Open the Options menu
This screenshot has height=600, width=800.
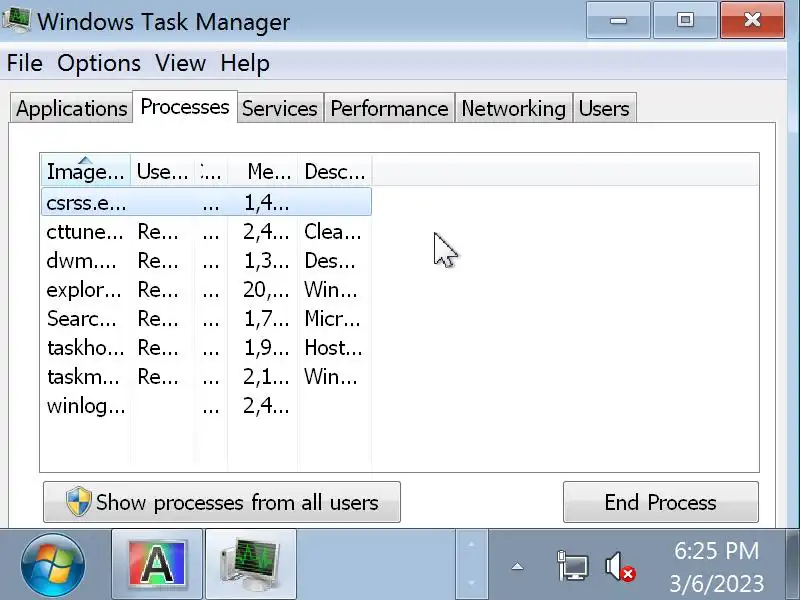click(99, 63)
